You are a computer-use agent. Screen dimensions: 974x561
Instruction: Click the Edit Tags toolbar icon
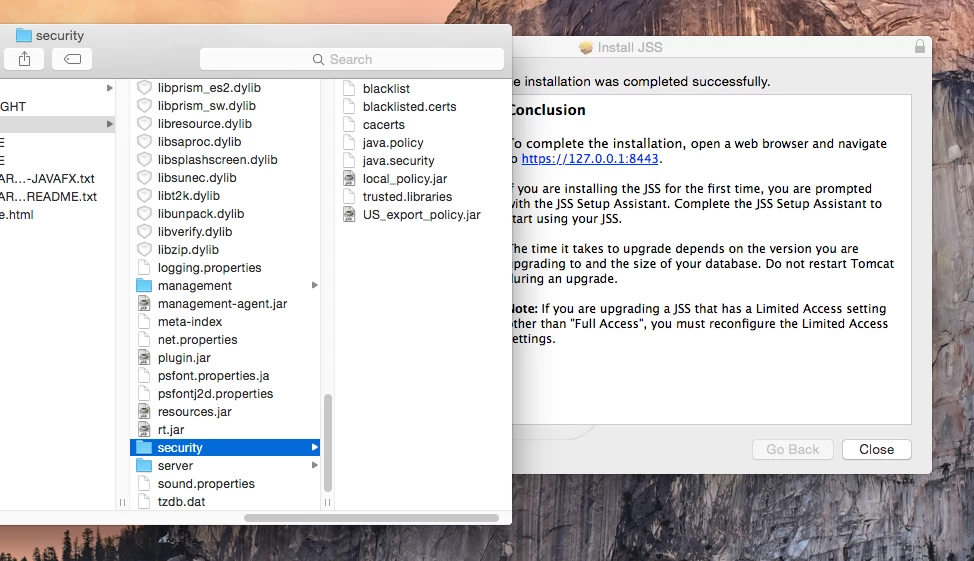[72, 59]
